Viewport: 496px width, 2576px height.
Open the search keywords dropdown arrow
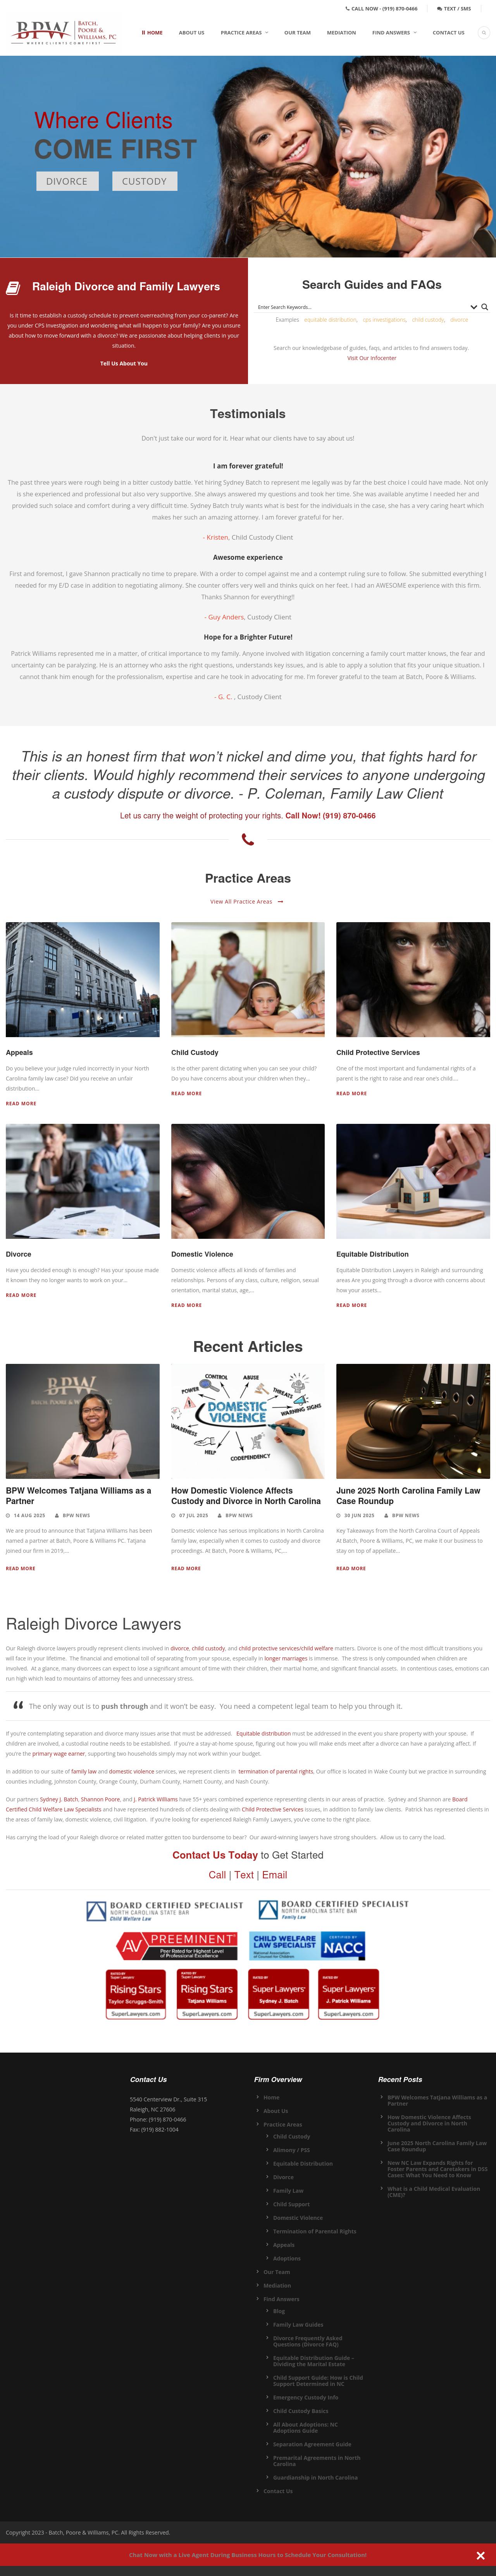tap(474, 307)
